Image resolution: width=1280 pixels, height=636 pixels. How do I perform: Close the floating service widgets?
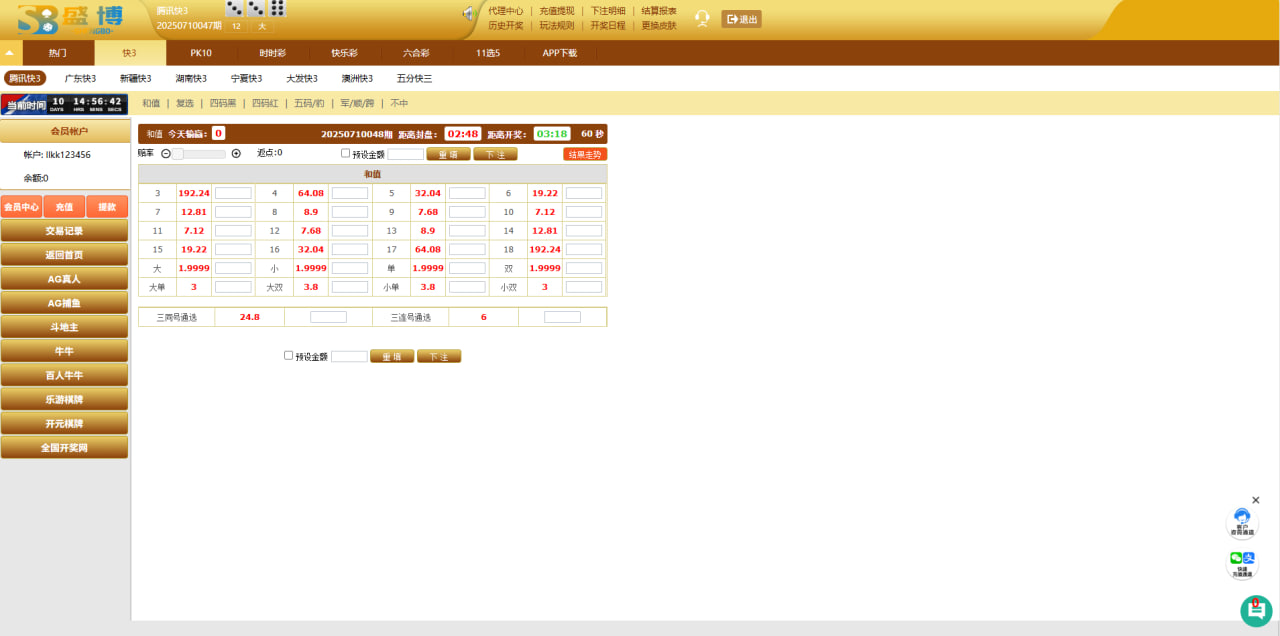click(x=1256, y=500)
